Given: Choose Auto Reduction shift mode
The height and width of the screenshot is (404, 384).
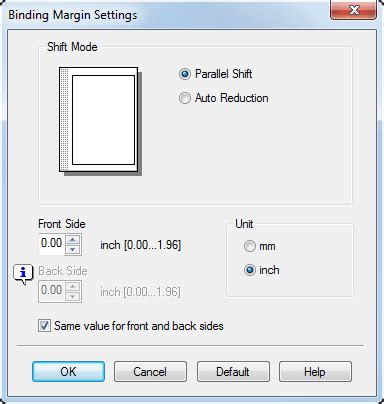Looking at the screenshot, I should pos(224,98).
